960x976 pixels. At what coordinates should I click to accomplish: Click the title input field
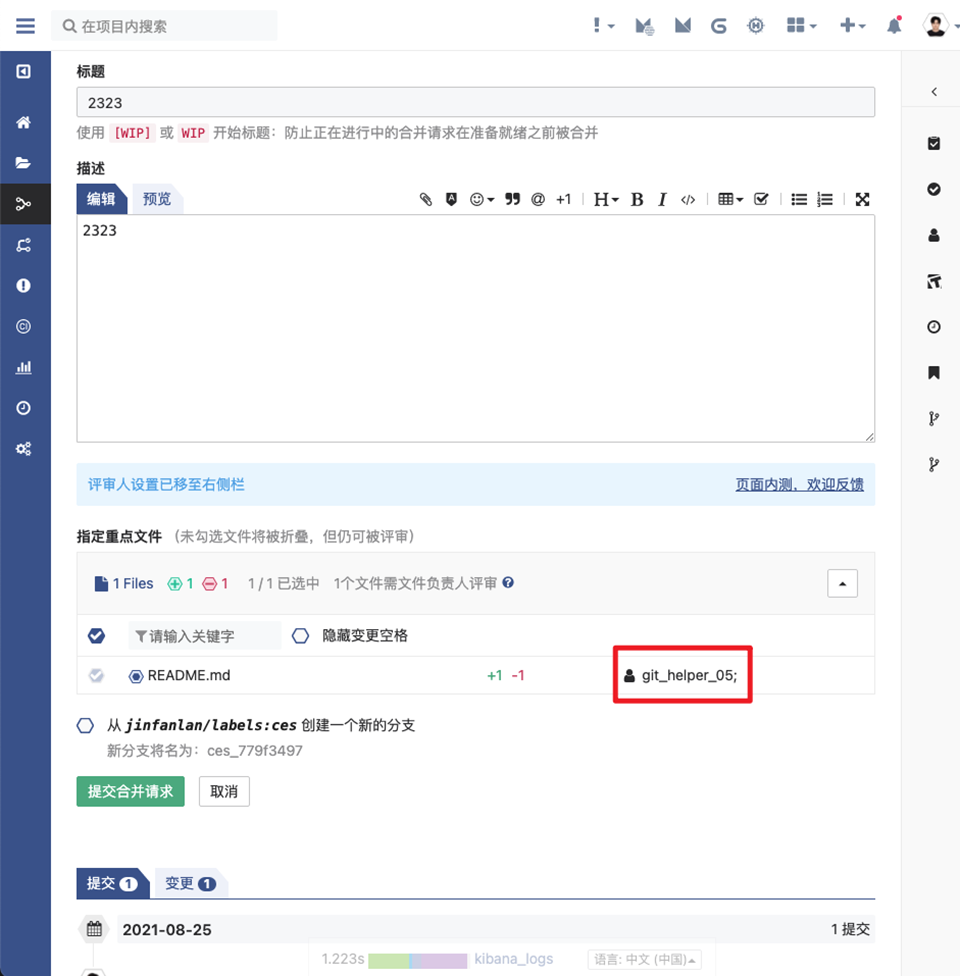coord(475,102)
